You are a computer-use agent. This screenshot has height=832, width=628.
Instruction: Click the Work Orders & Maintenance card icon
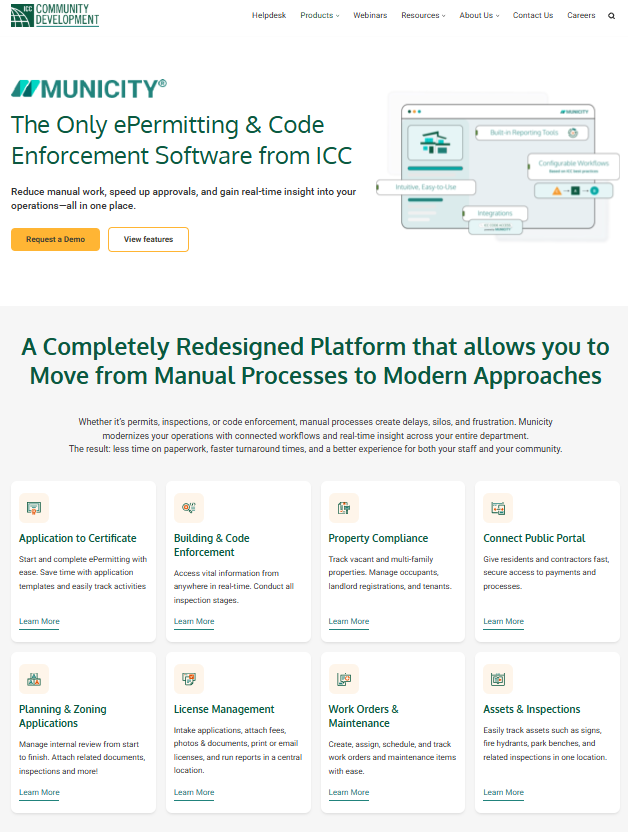click(x=344, y=679)
